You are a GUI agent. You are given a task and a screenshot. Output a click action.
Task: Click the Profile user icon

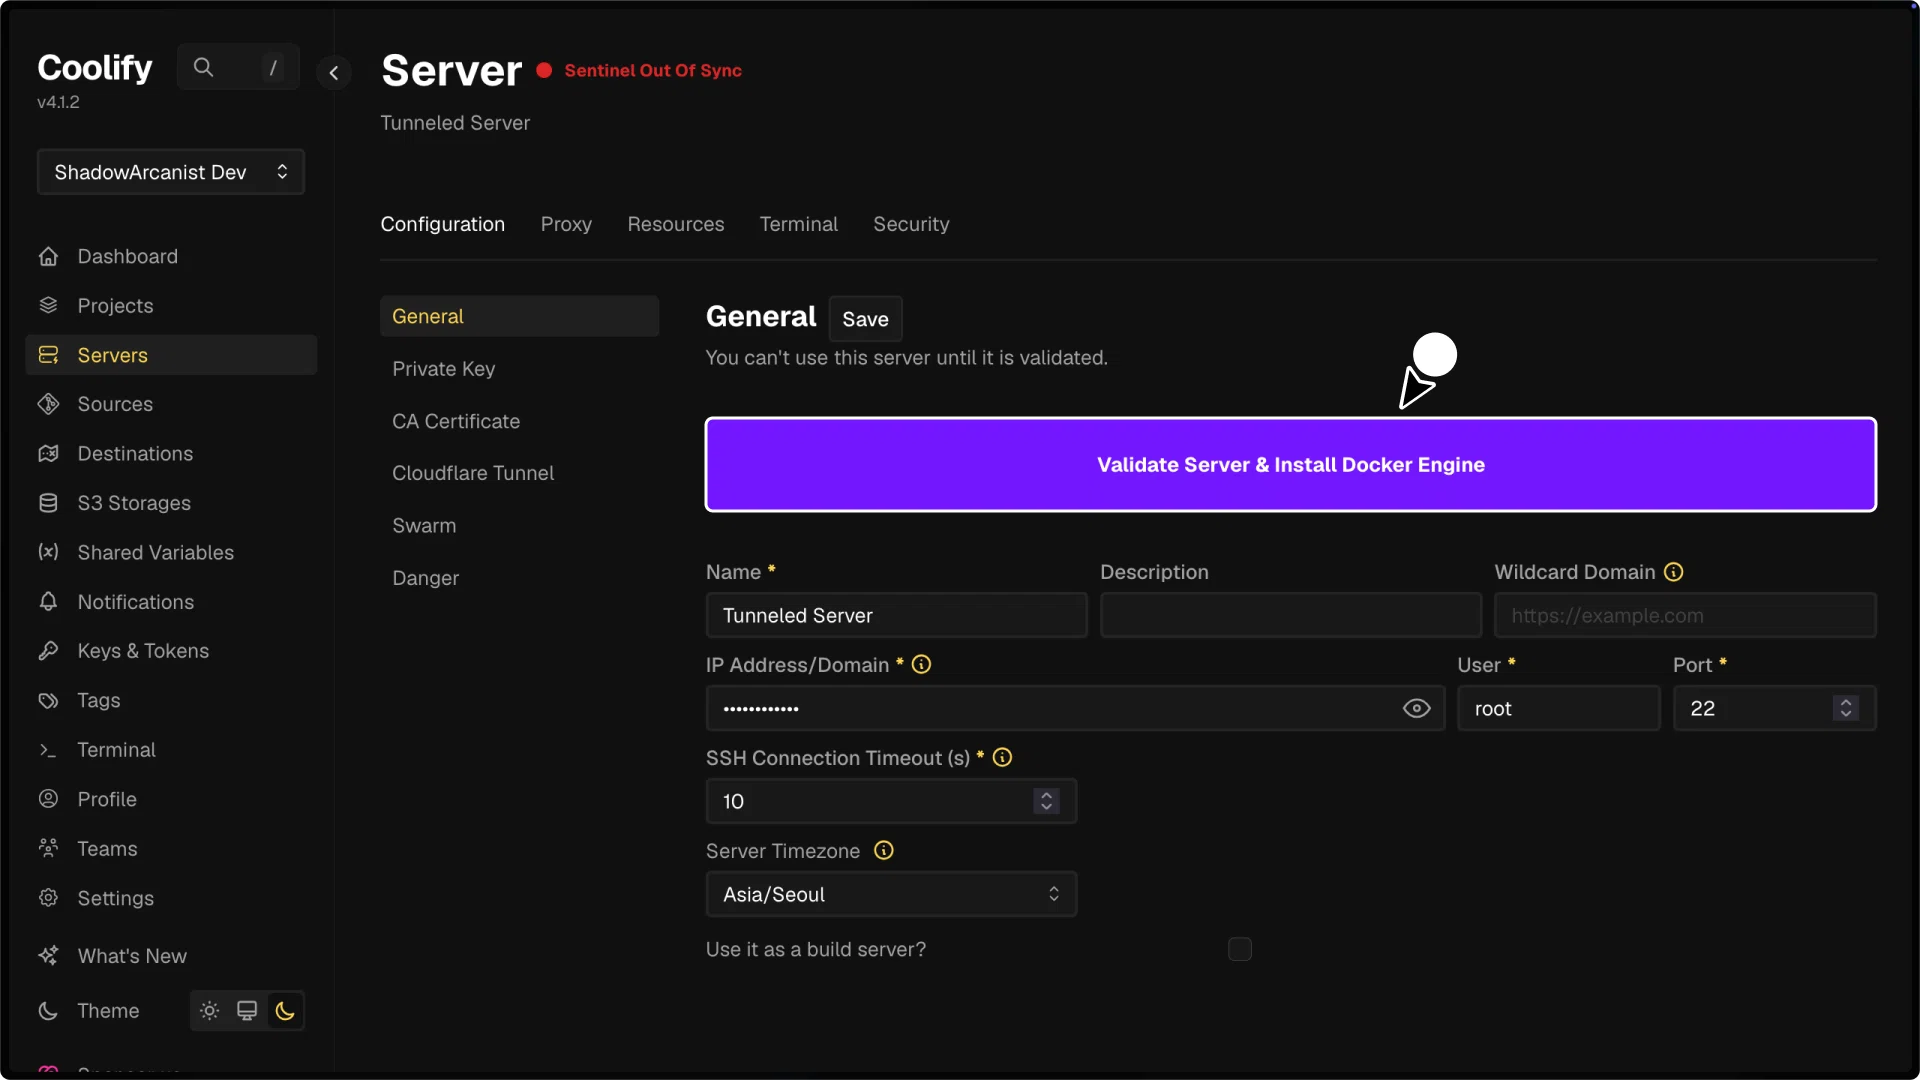point(48,799)
